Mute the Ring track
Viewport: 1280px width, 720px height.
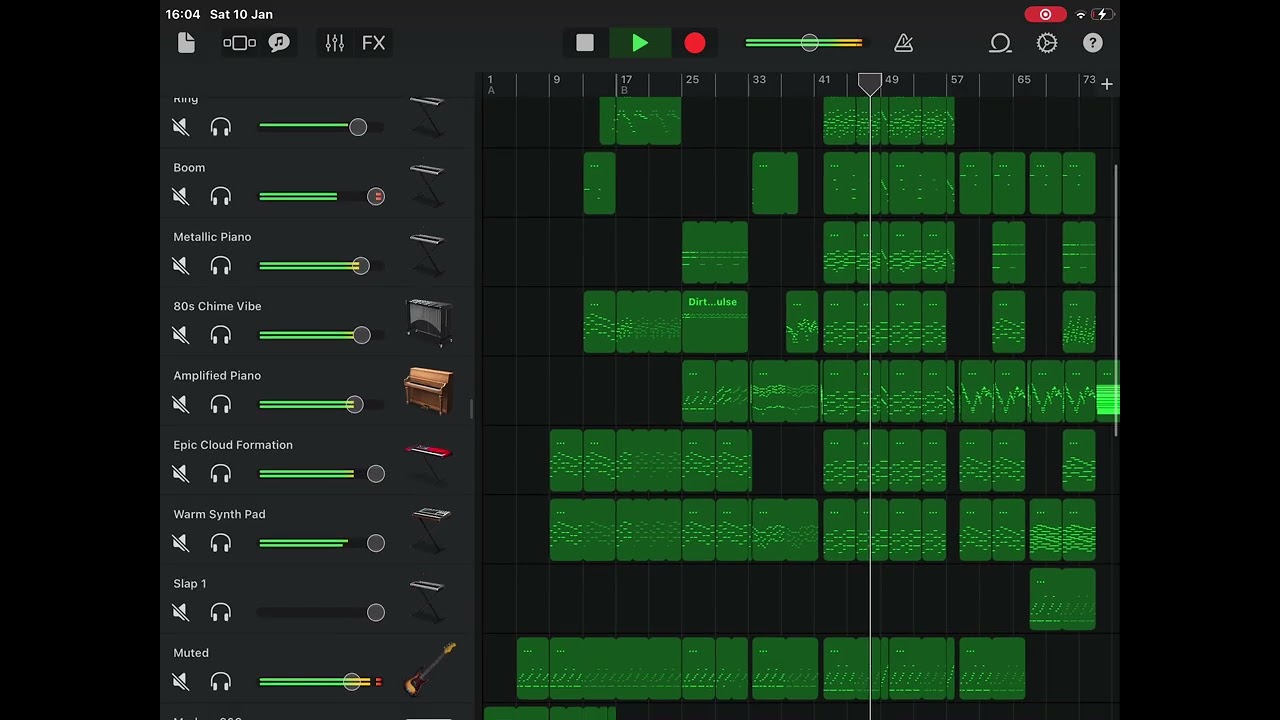(180, 127)
